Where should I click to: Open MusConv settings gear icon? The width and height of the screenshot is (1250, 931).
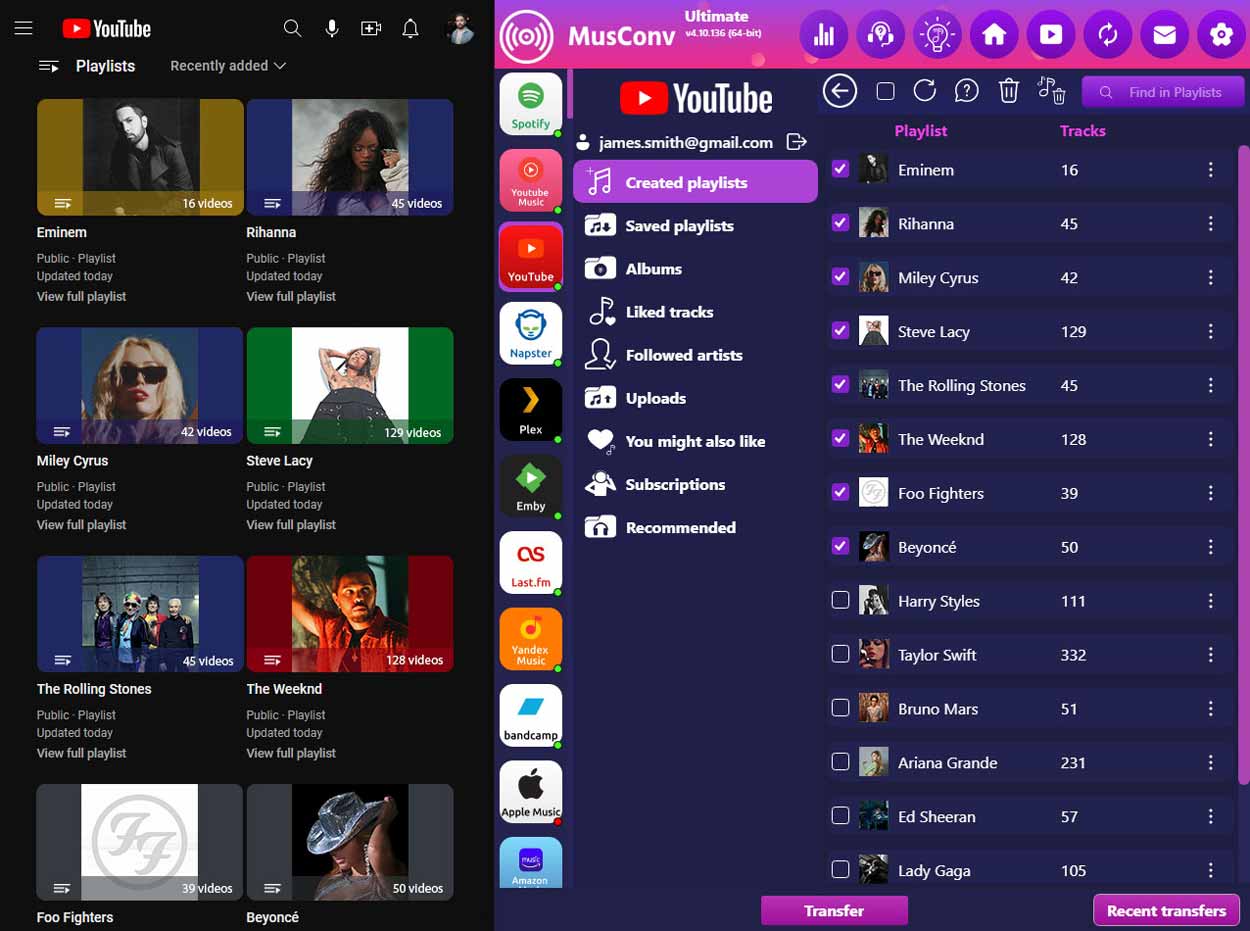point(1221,36)
